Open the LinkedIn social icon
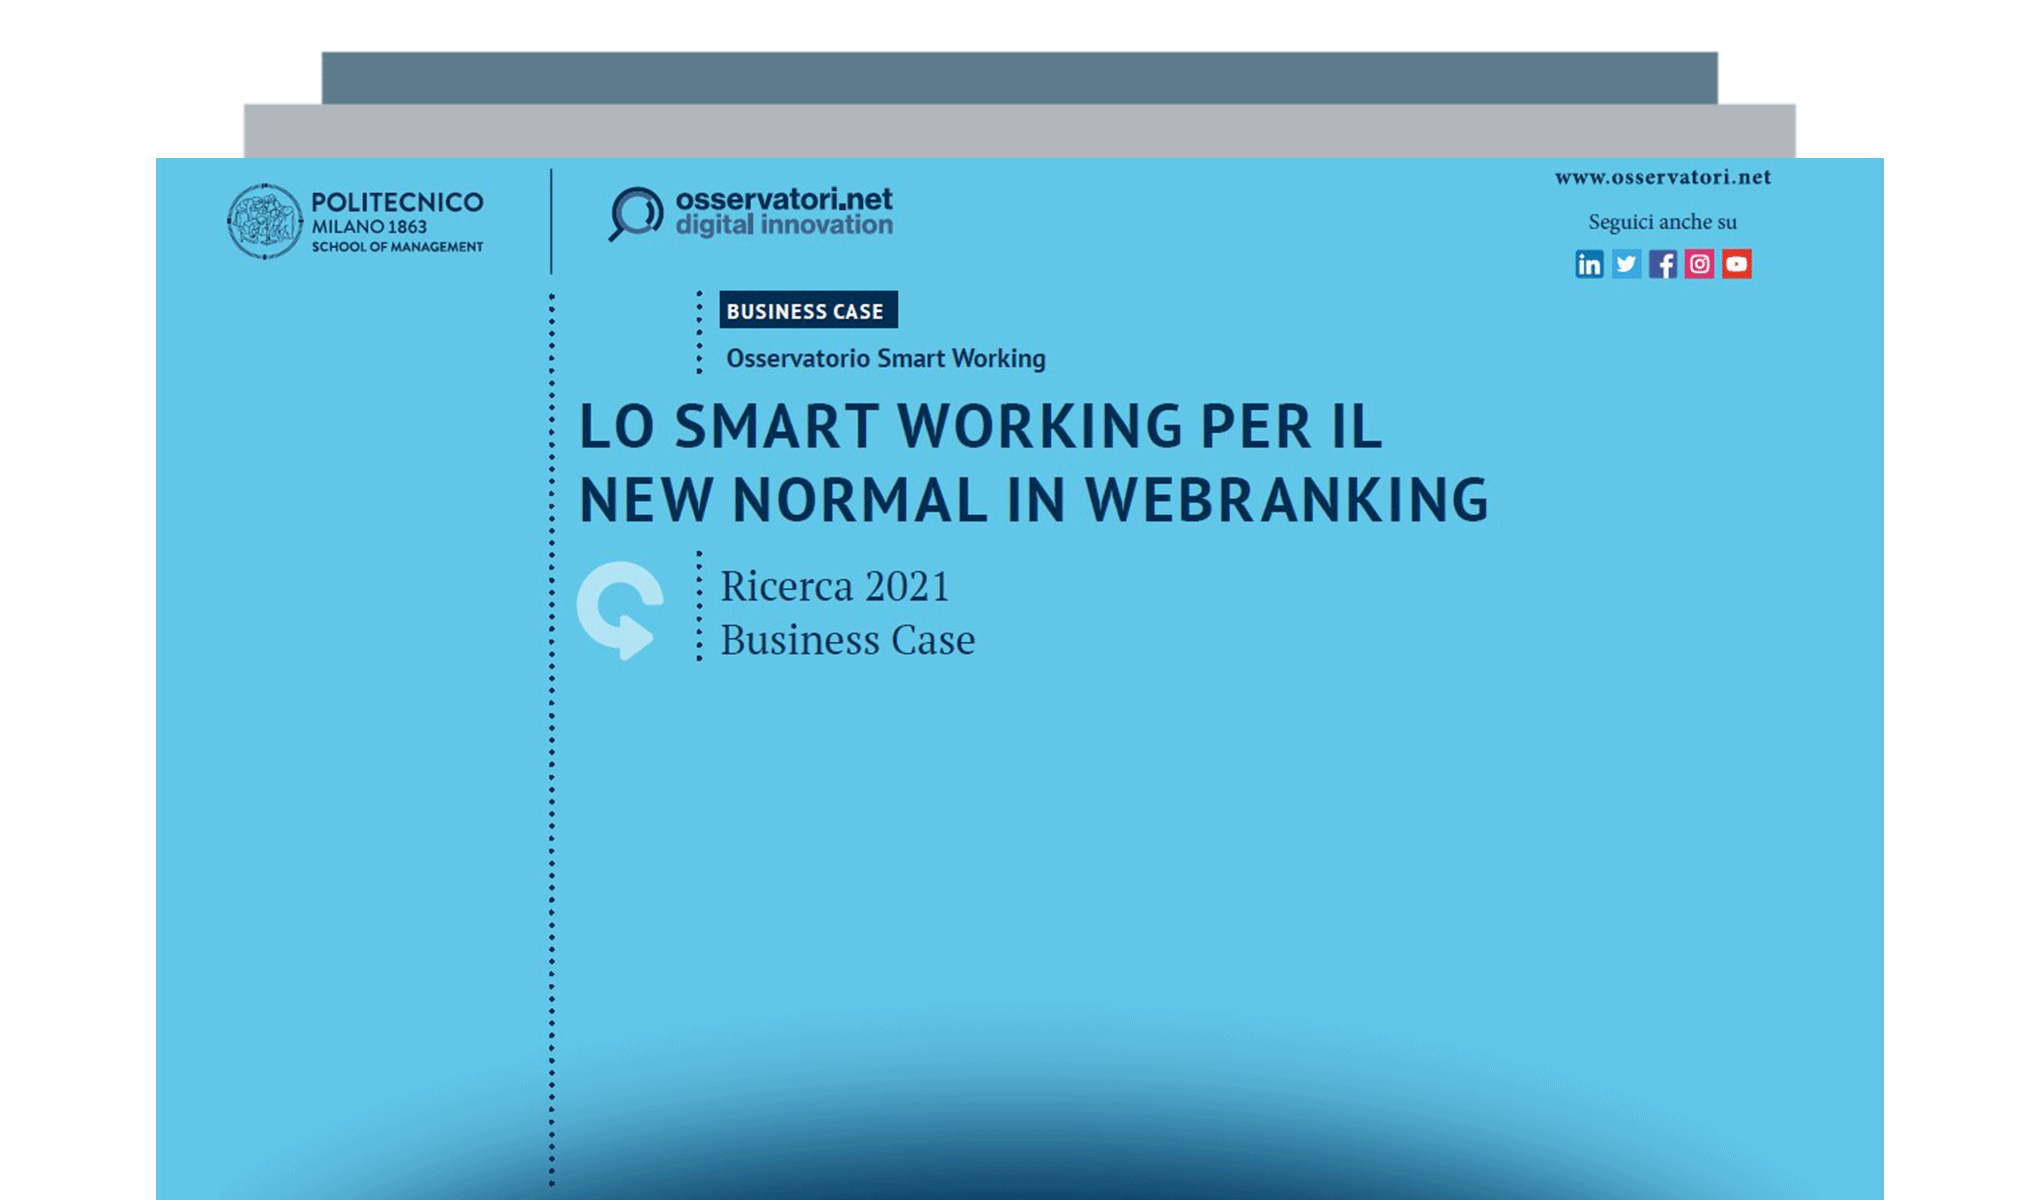 click(1589, 264)
